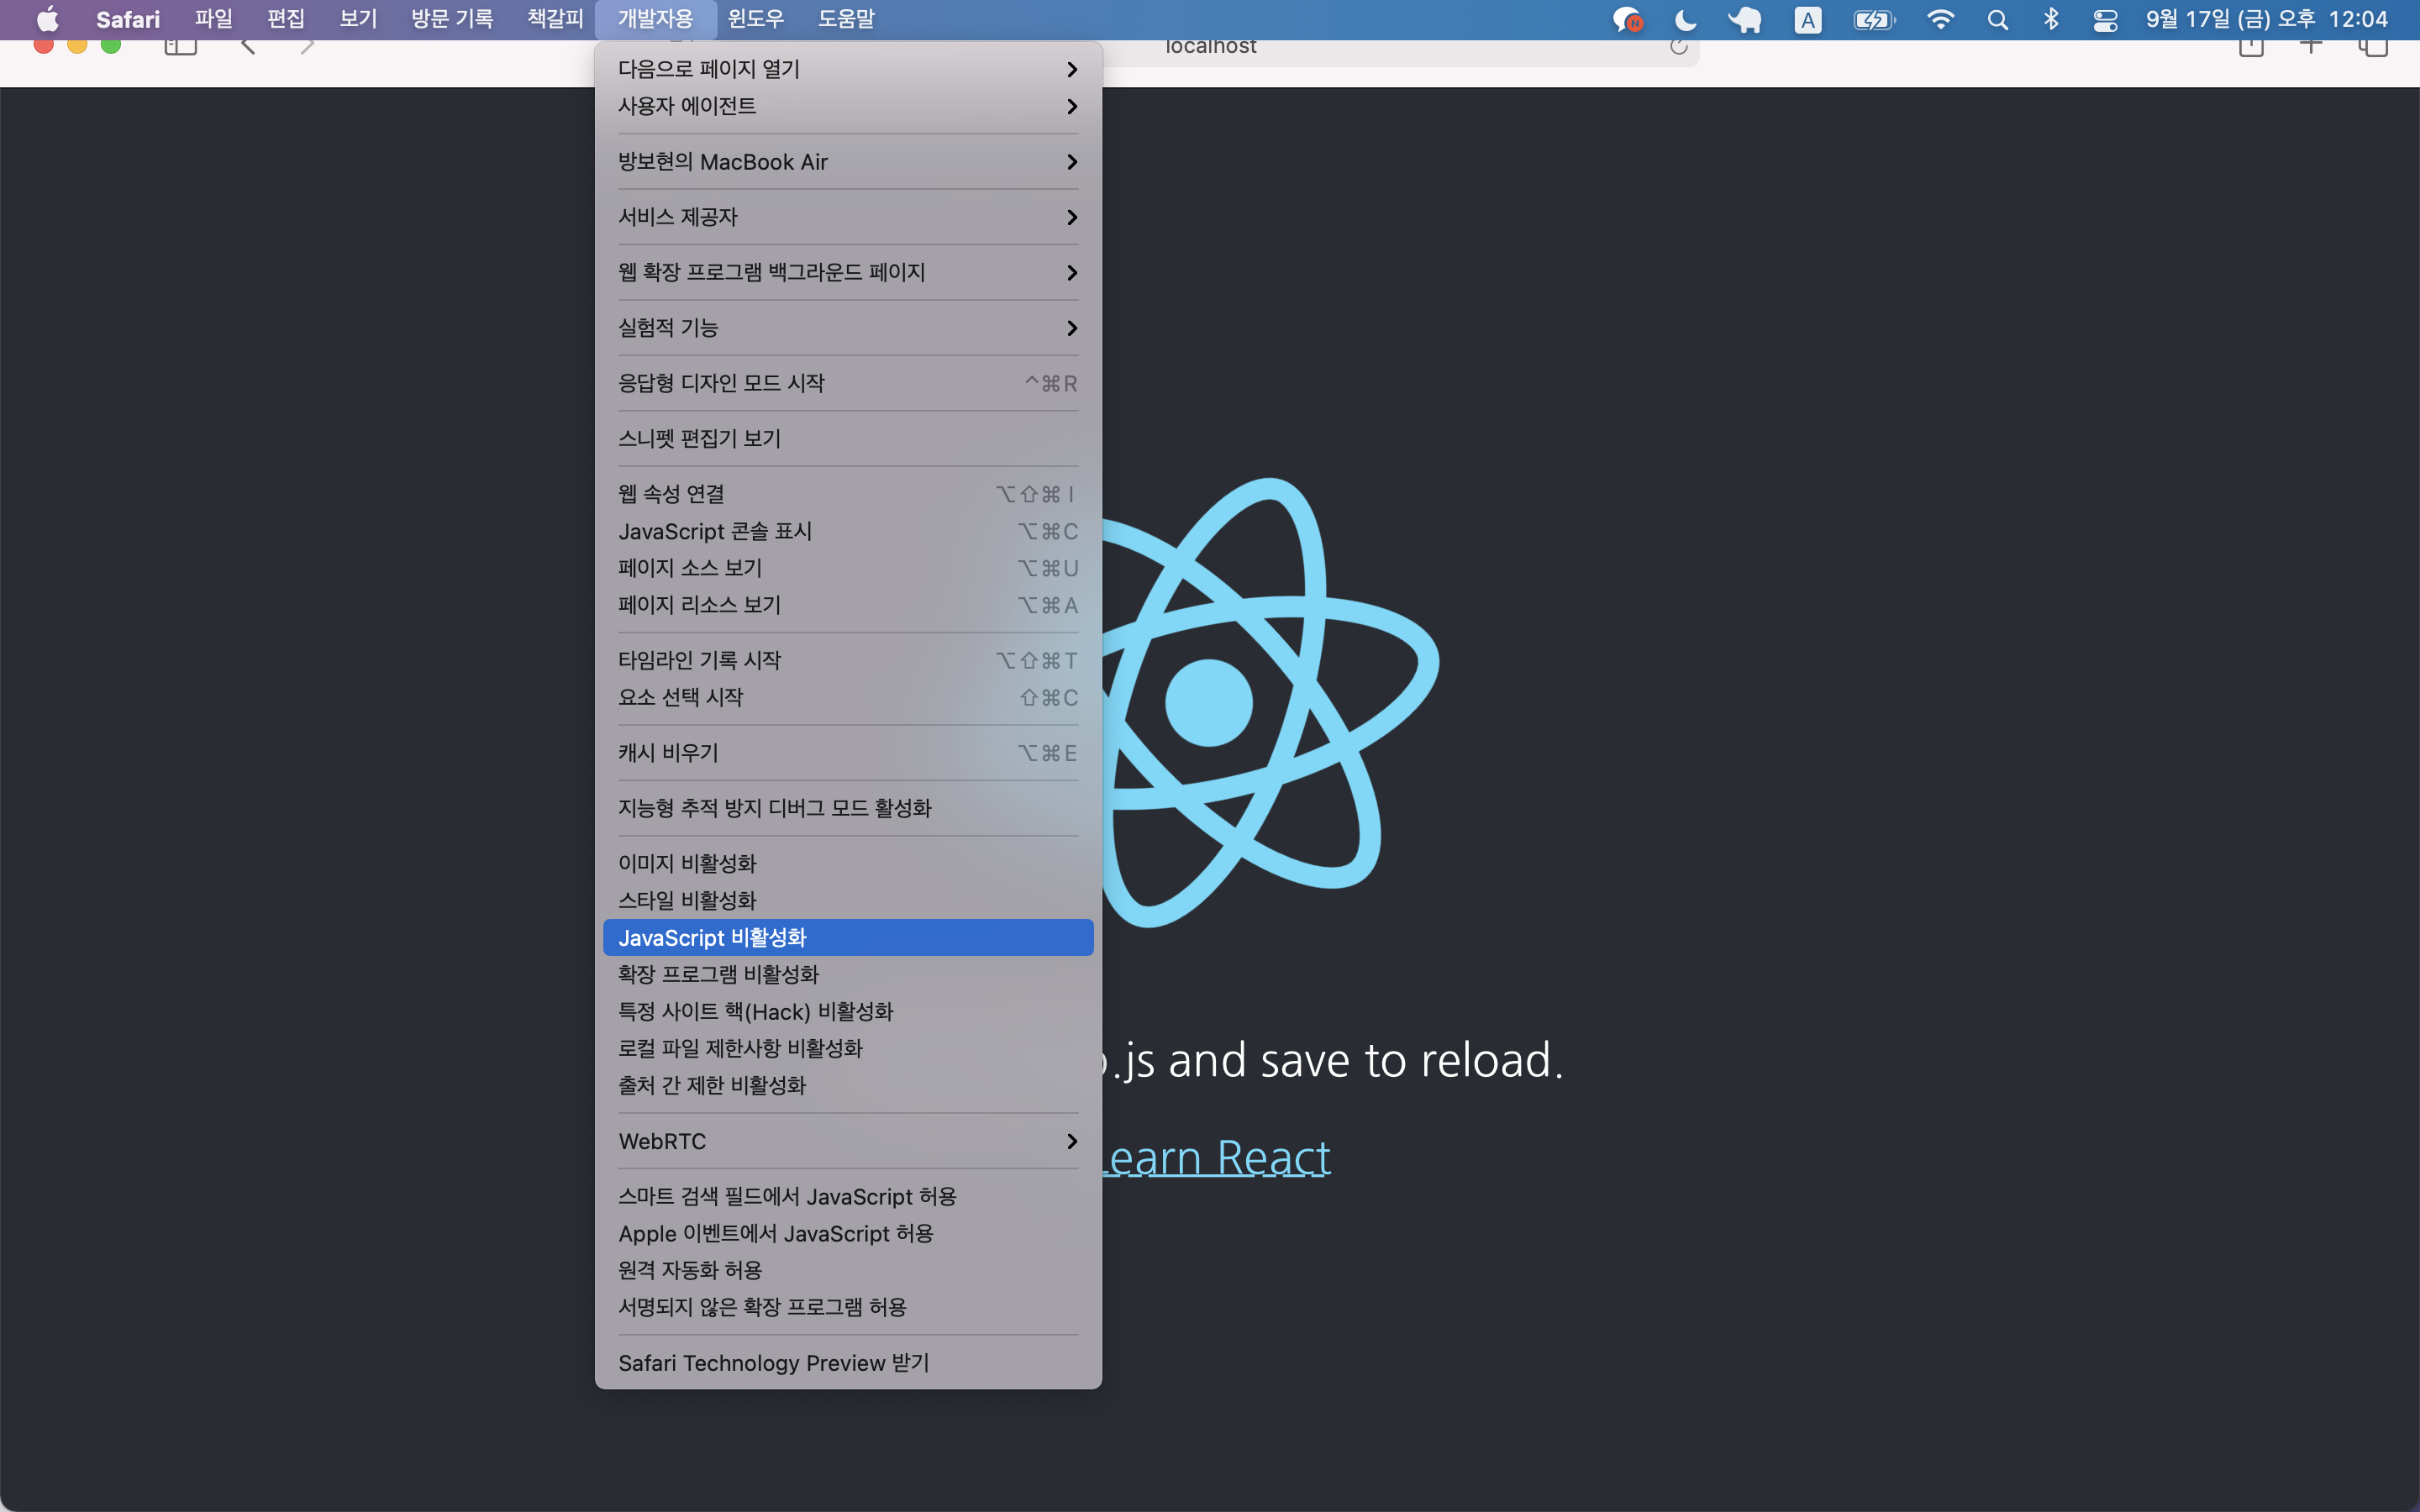This screenshot has height=1512, width=2420.
Task: Click the input source A icon
Action: [1807, 19]
